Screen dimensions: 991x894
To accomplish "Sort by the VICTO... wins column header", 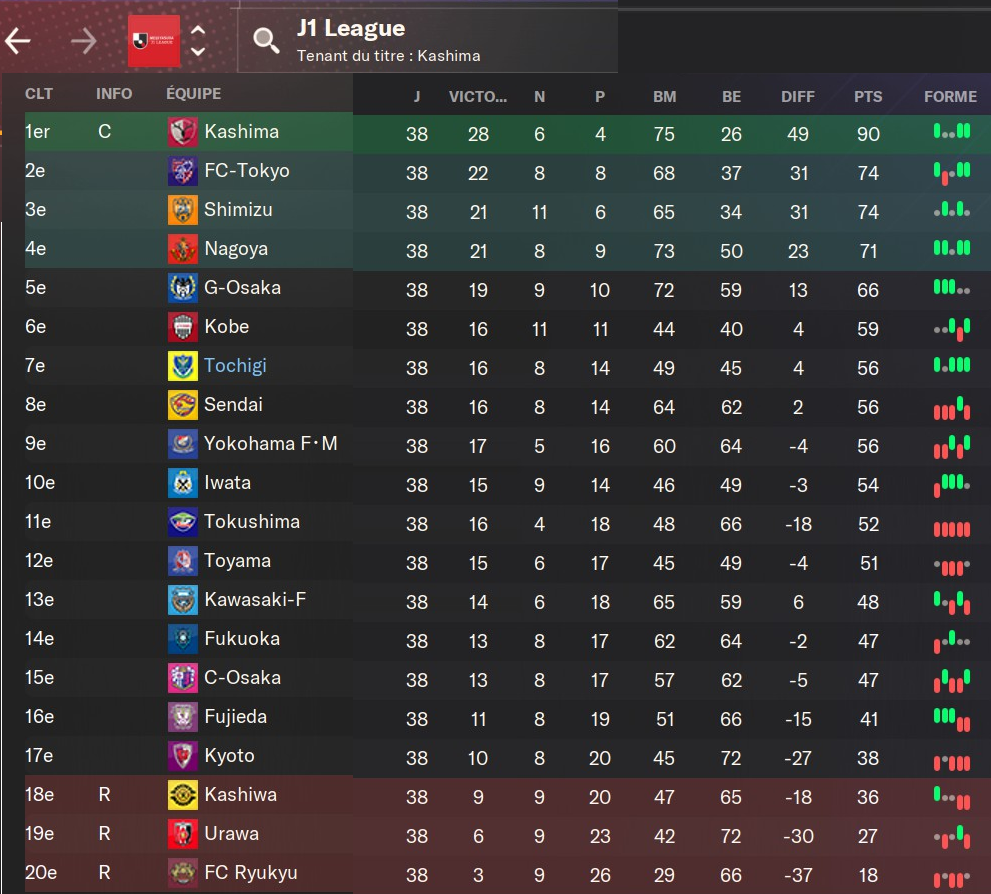I will tap(478, 97).
